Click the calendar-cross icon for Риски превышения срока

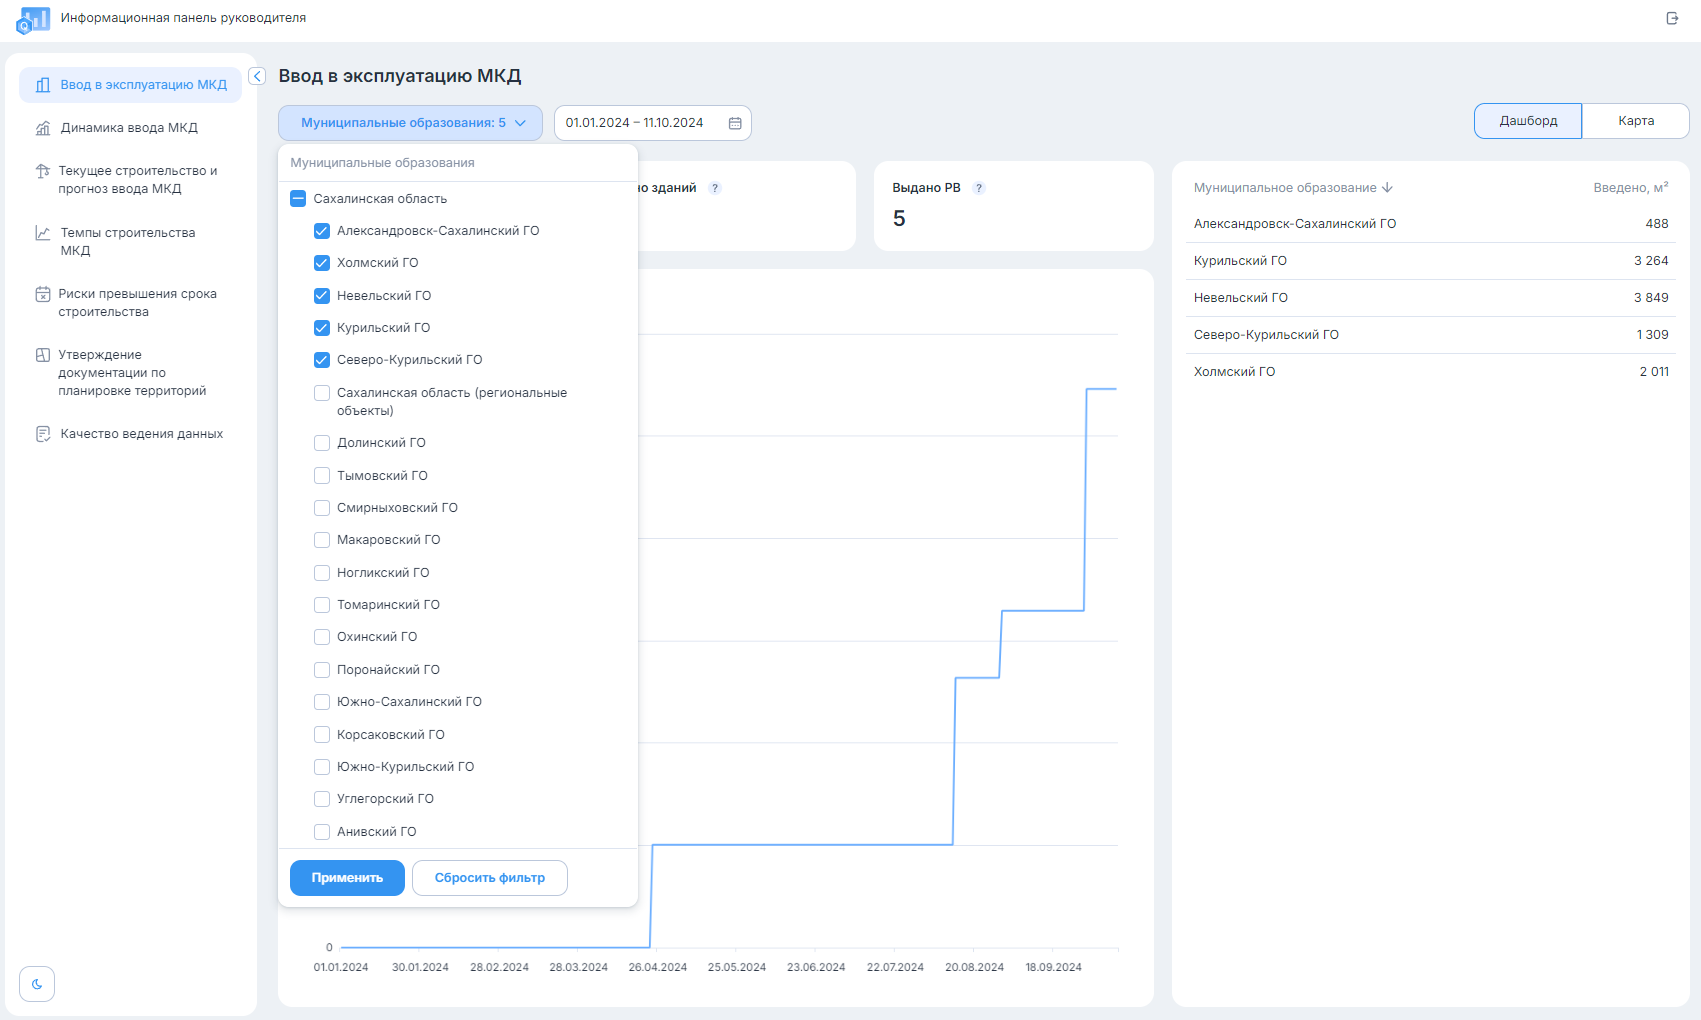tap(43, 294)
